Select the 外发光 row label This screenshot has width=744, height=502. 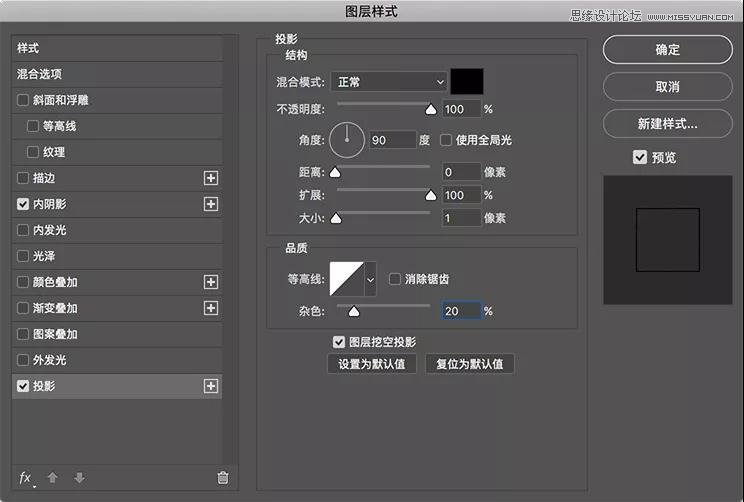[x=49, y=360]
